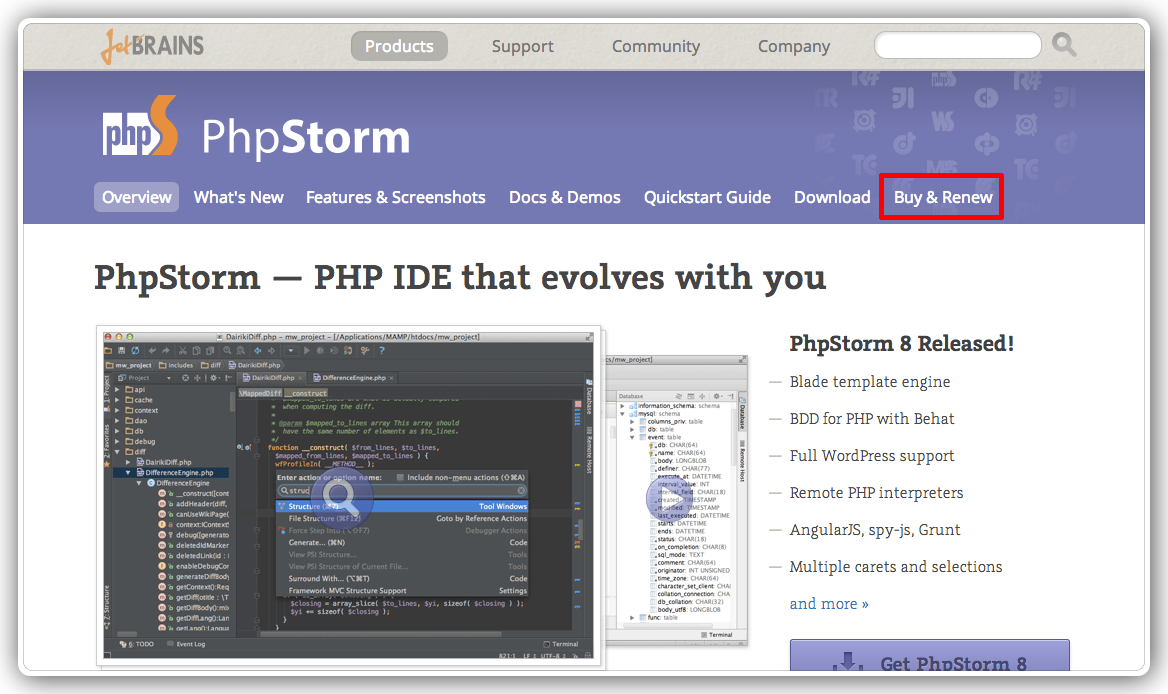Enlarge the light-theme Database screenshot thumbnail
This screenshot has height=694, width=1168.
[674, 500]
